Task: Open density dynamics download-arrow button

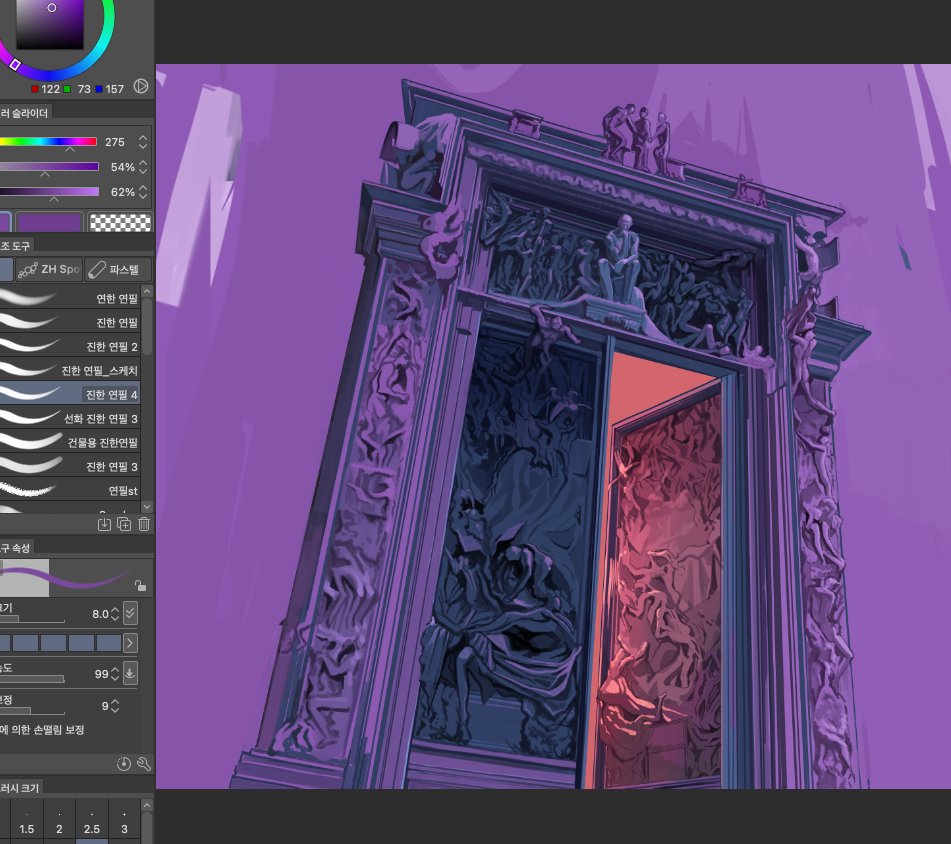Action: click(x=130, y=673)
